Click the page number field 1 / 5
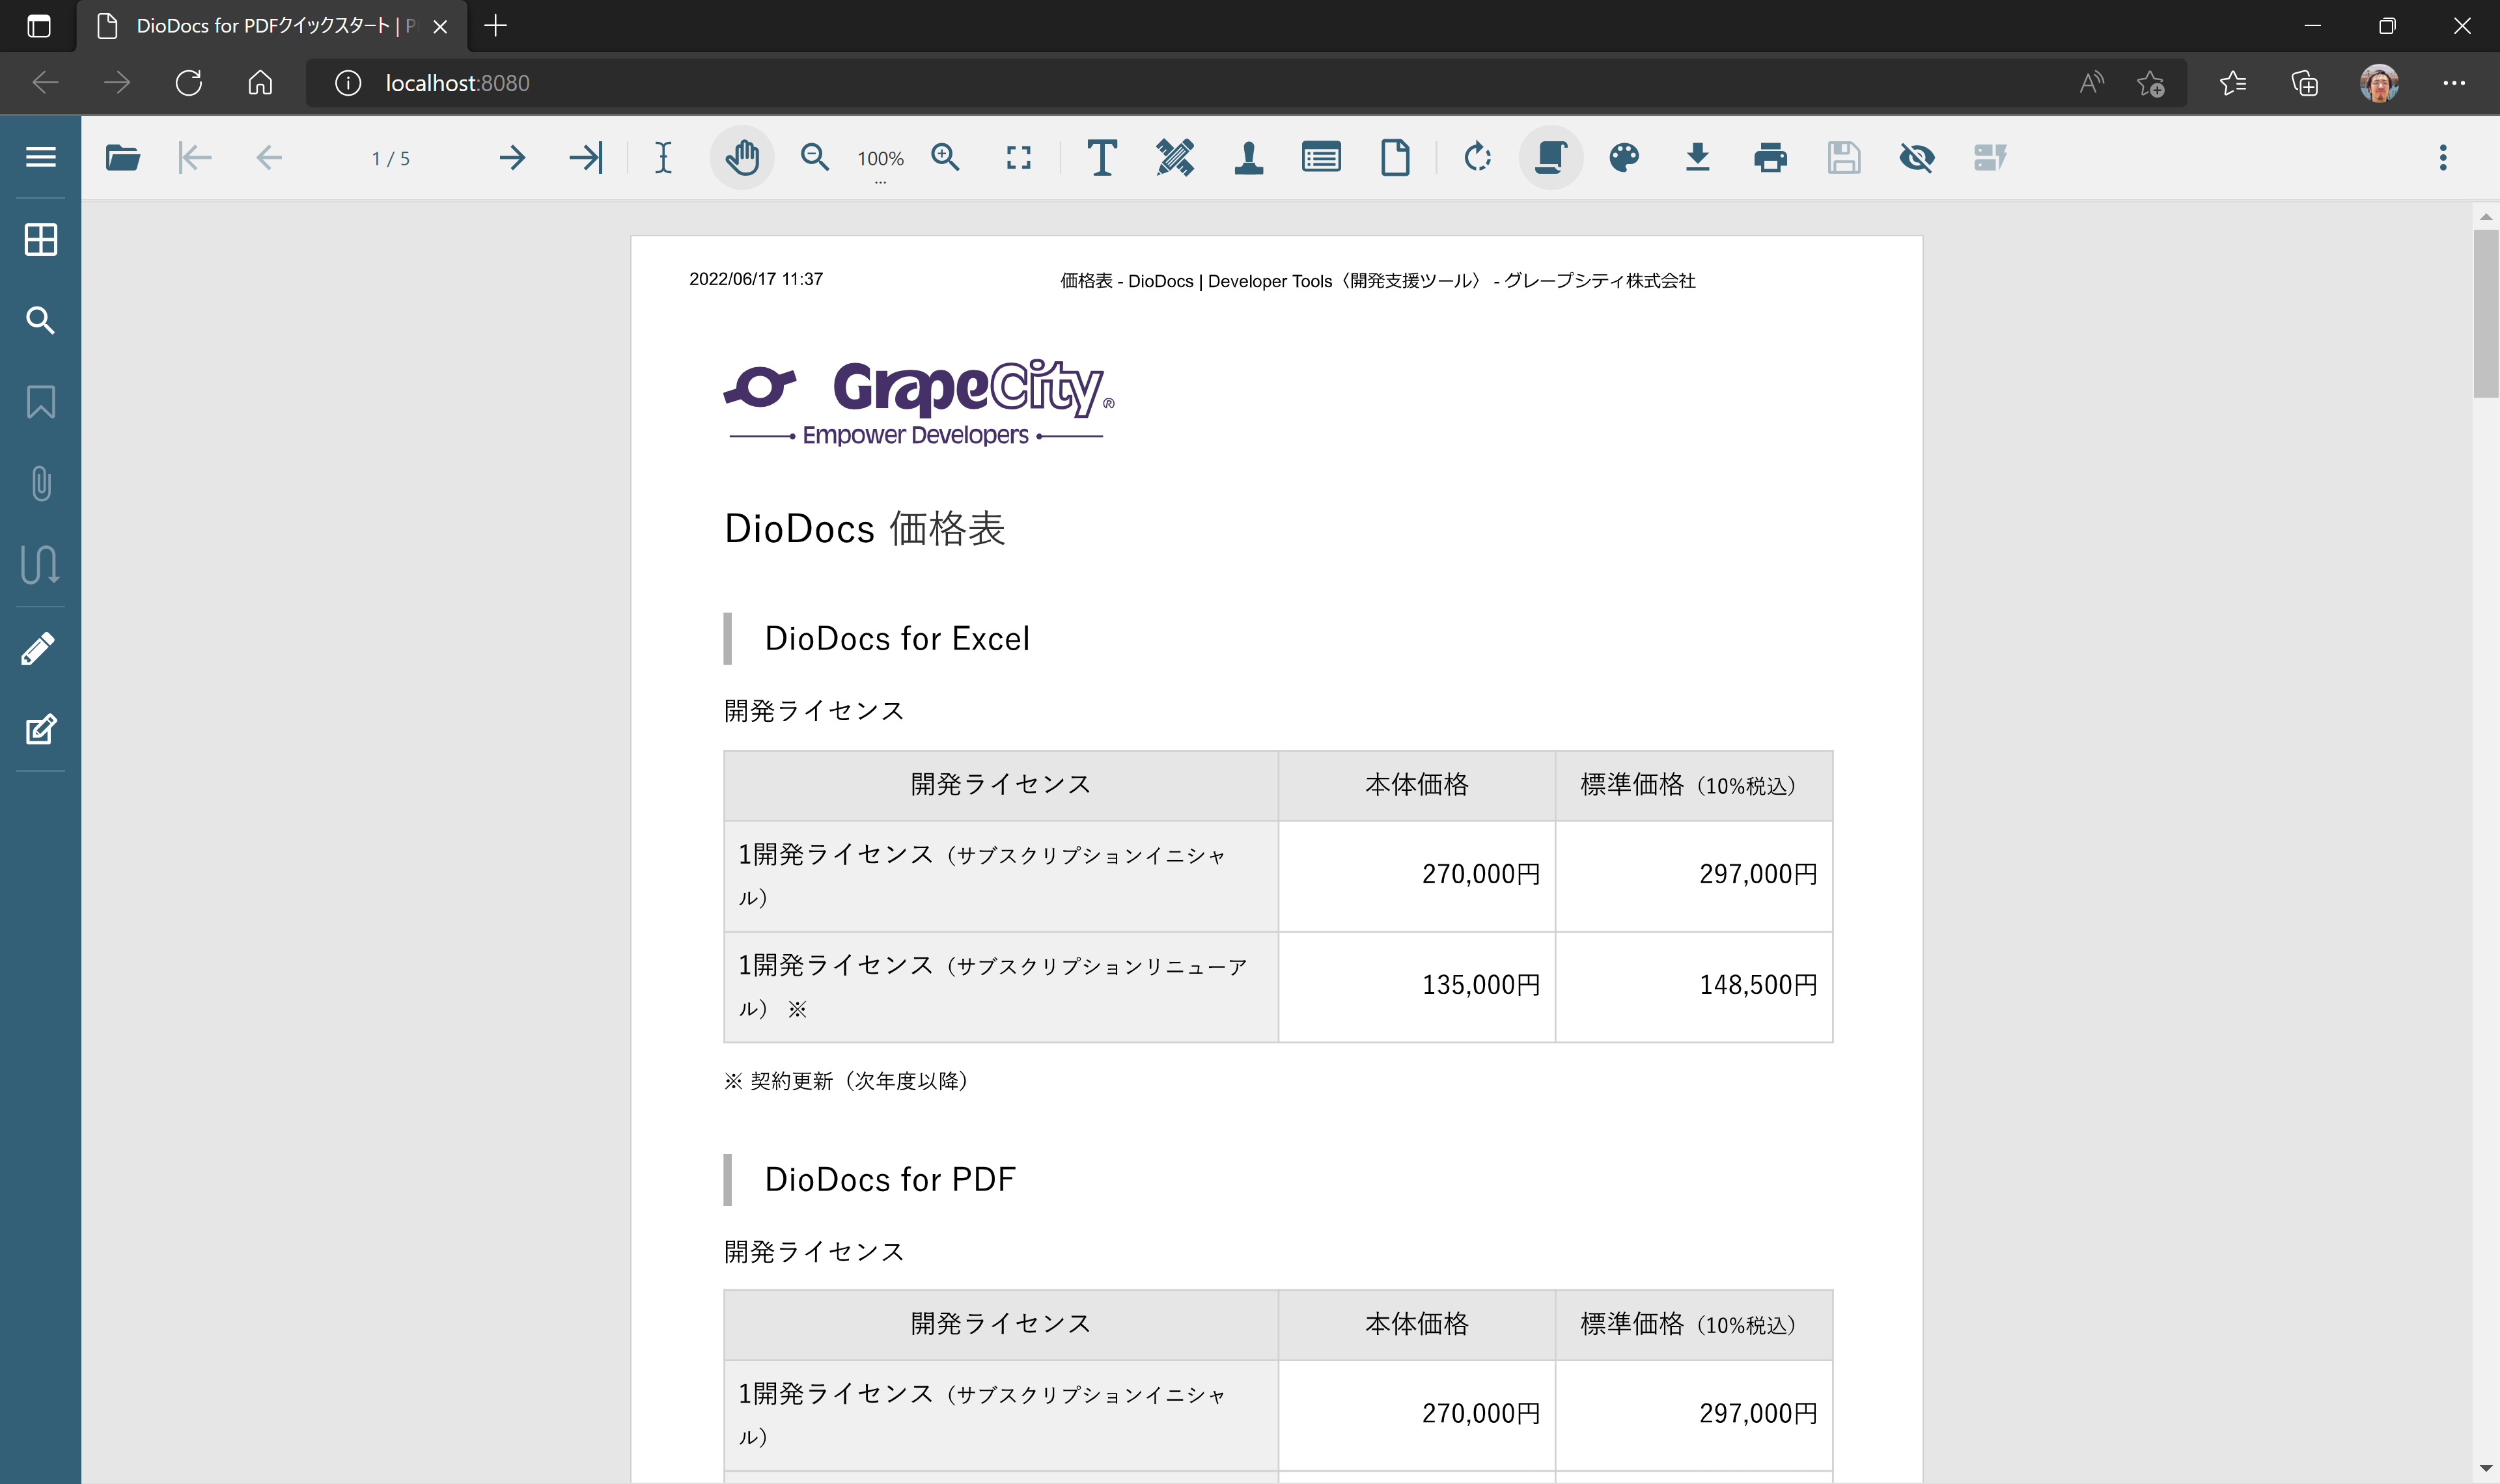2500x1484 pixels. click(390, 158)
